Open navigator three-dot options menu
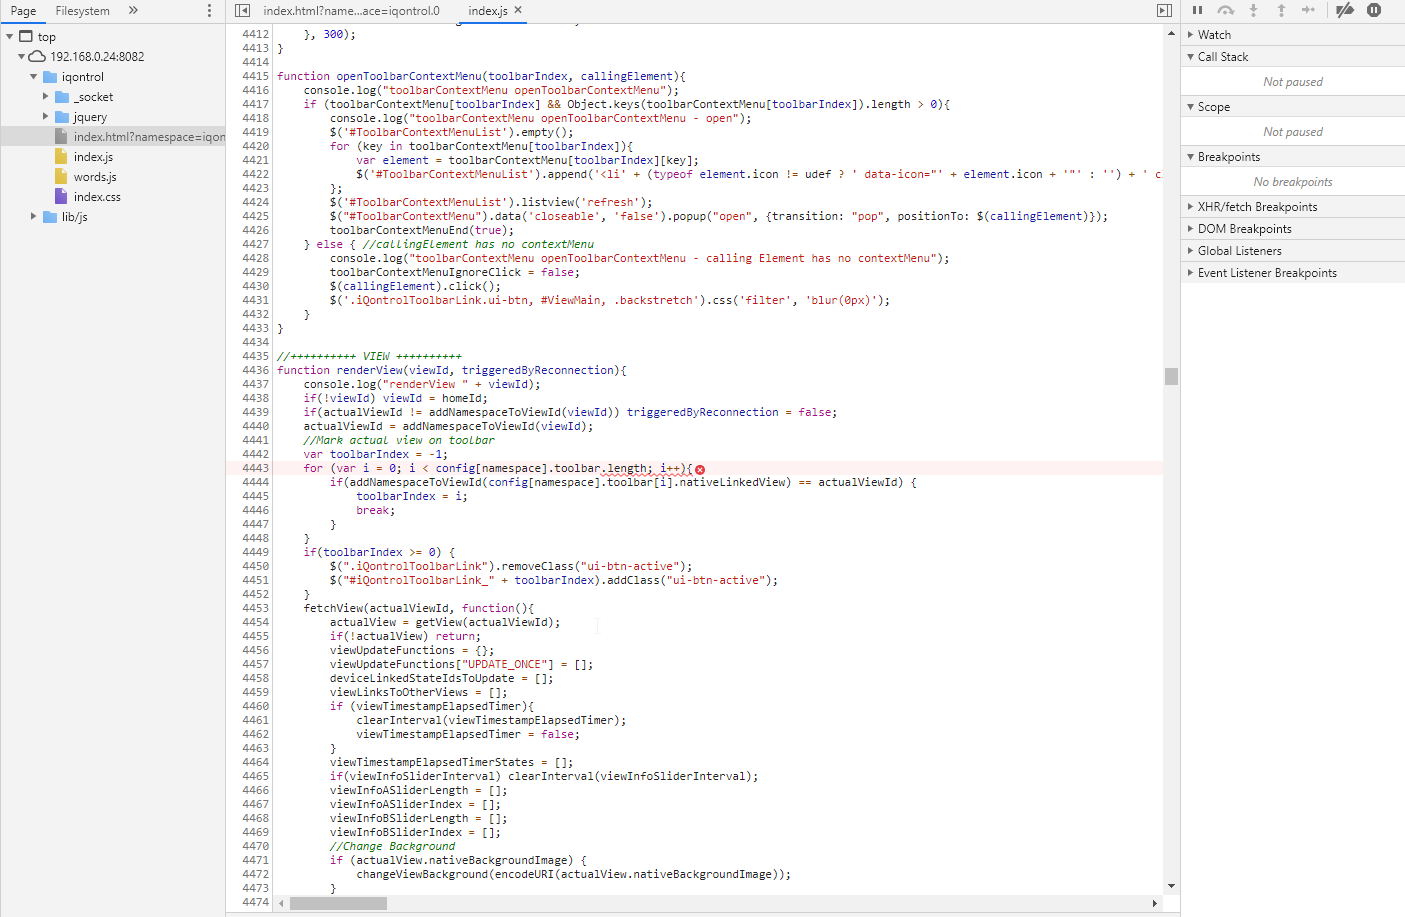1405x917 pixels. point(209,10)
